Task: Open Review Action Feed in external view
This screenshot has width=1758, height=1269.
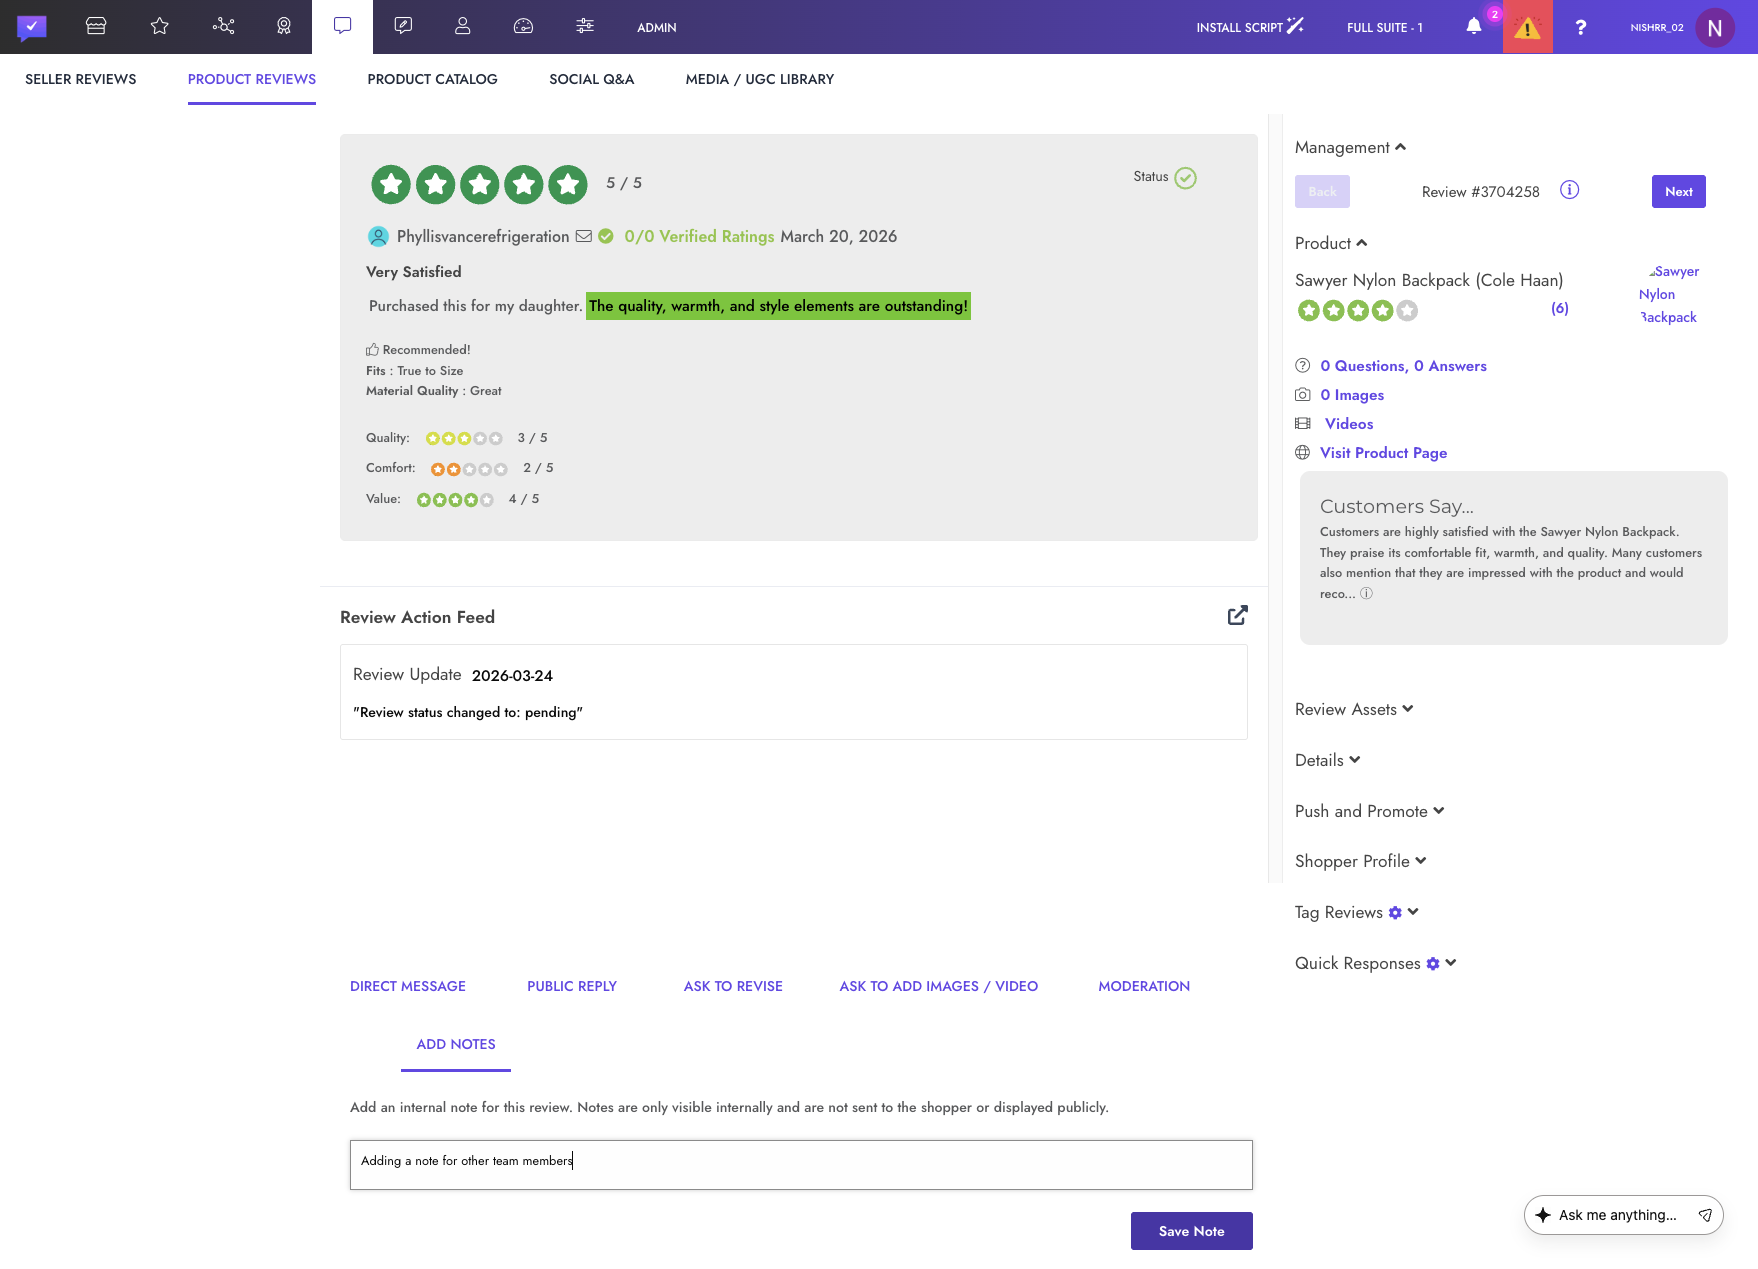Action: [x=1238, y=615]
